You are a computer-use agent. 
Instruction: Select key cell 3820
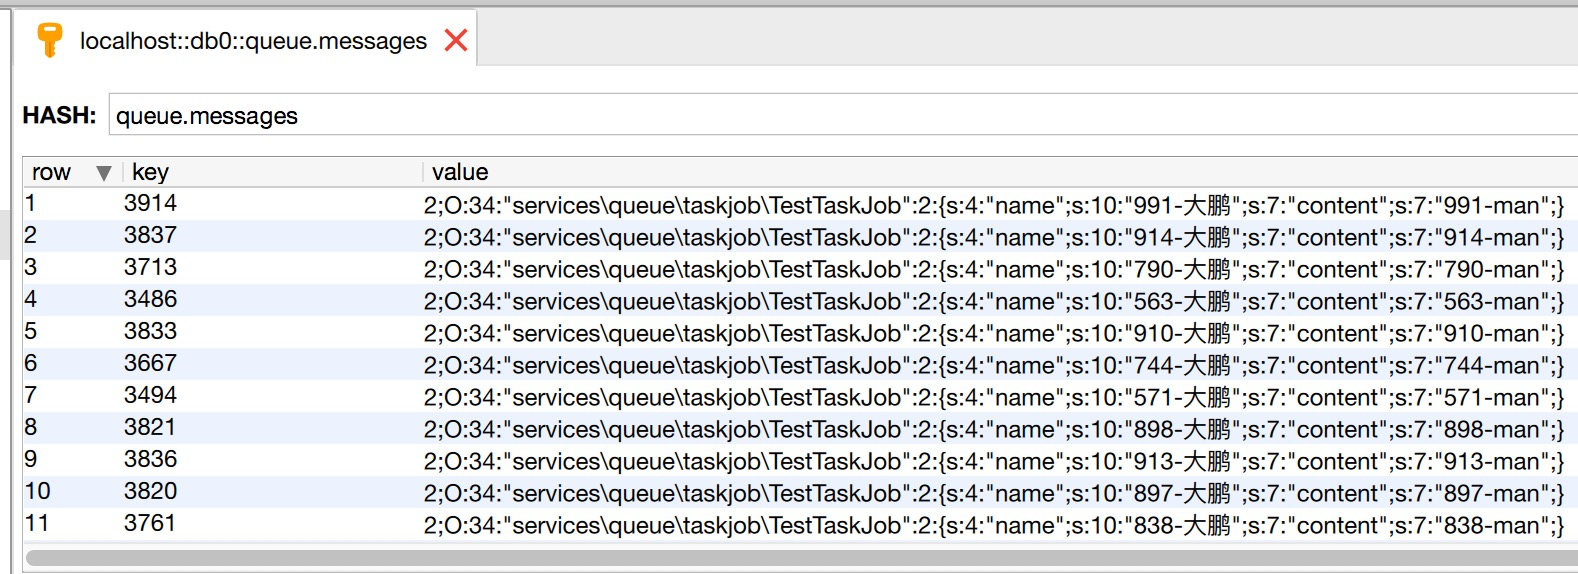coord(150,492)
